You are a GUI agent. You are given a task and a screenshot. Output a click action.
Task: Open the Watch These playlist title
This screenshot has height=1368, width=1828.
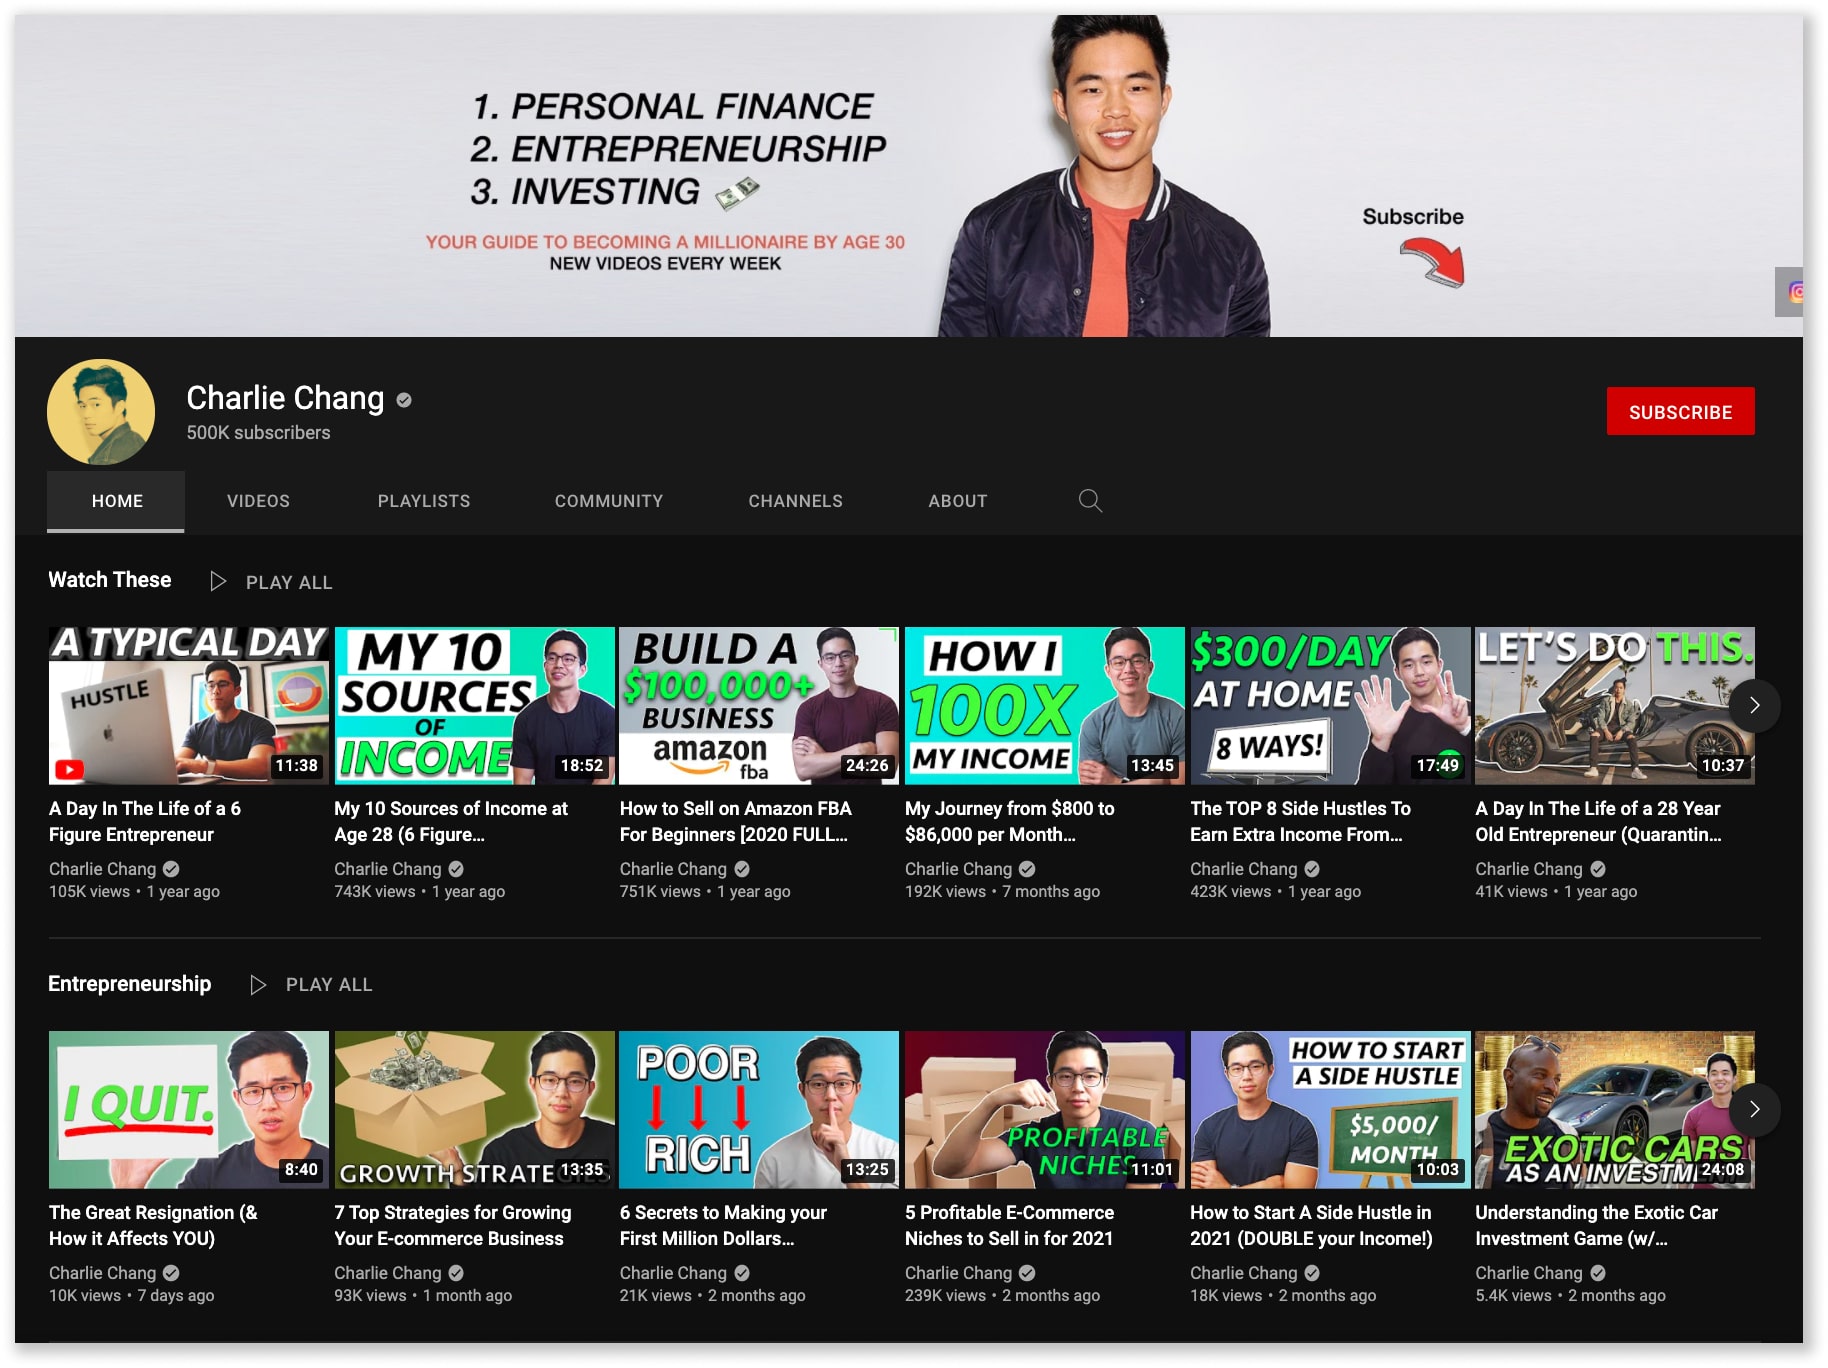pyautogui.click(x=110, y=580)
